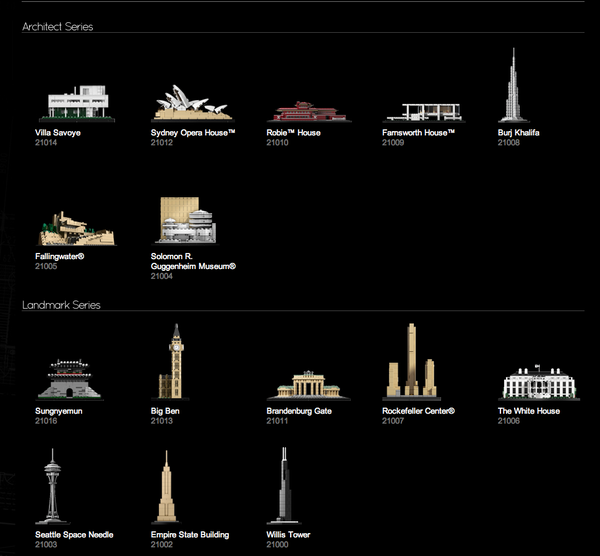Image resolution: width=600 pixels, height=556 pixels.
Task: Click the Robie House title link
Action: tap(293, 133)
